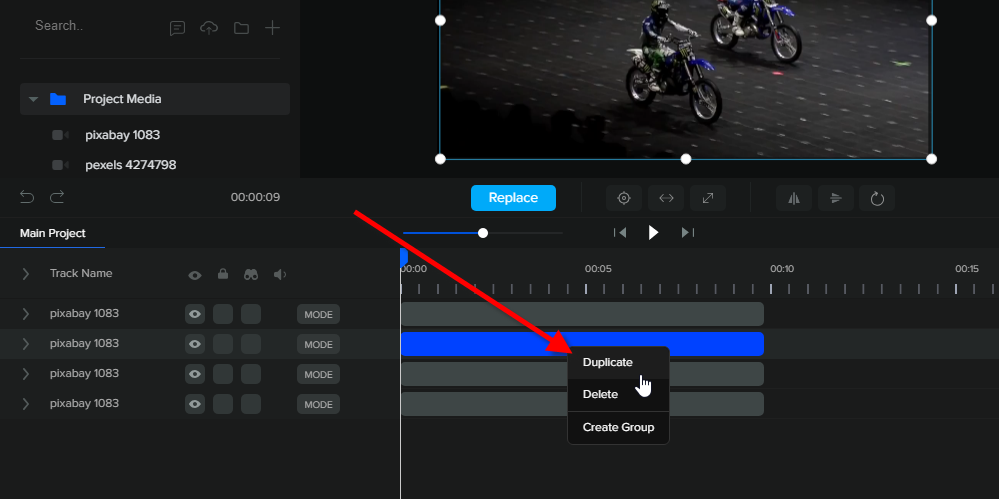999x499 pixels.
Task: Jump to the previous frame marker
Action: (x=620, y=233)
